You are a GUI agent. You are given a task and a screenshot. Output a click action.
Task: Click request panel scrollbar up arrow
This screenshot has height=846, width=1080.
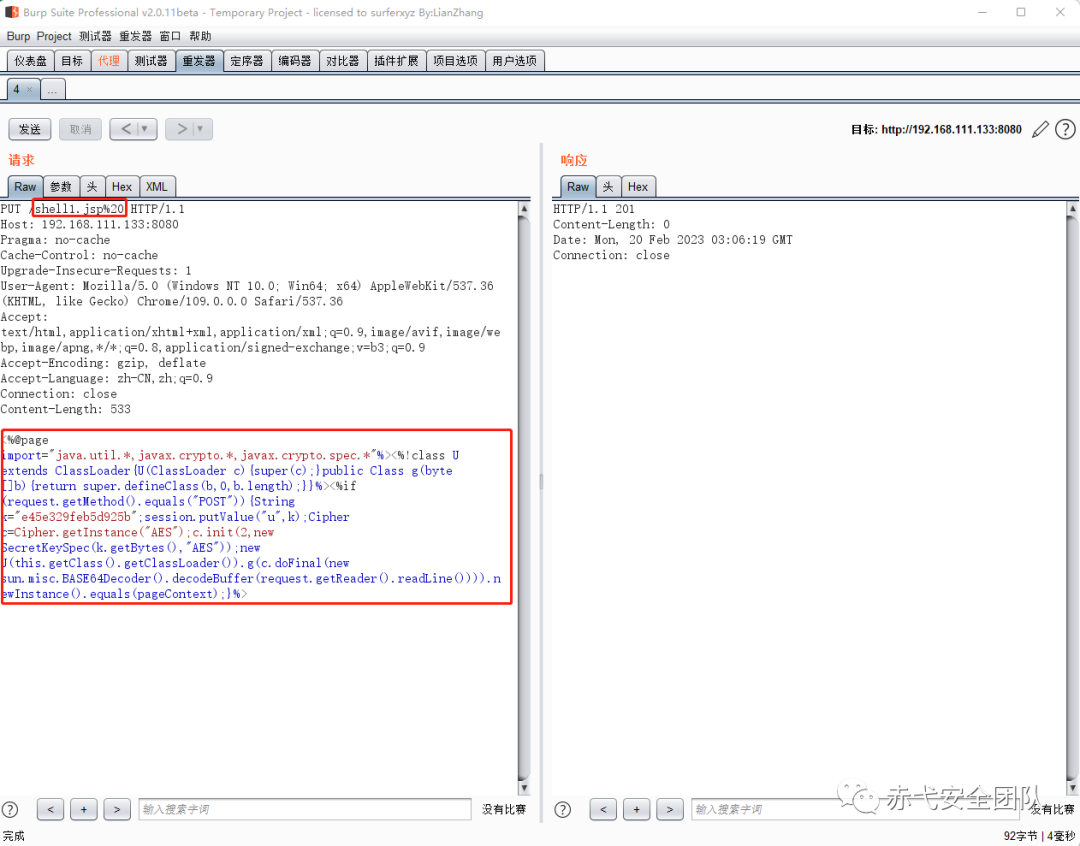tap(524, 208)
